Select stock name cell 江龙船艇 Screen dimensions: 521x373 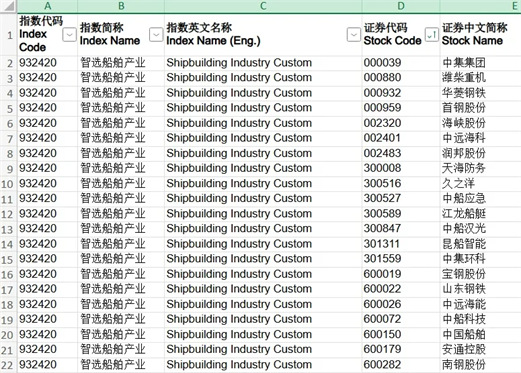pyautogui.click(x=480, y=214)
